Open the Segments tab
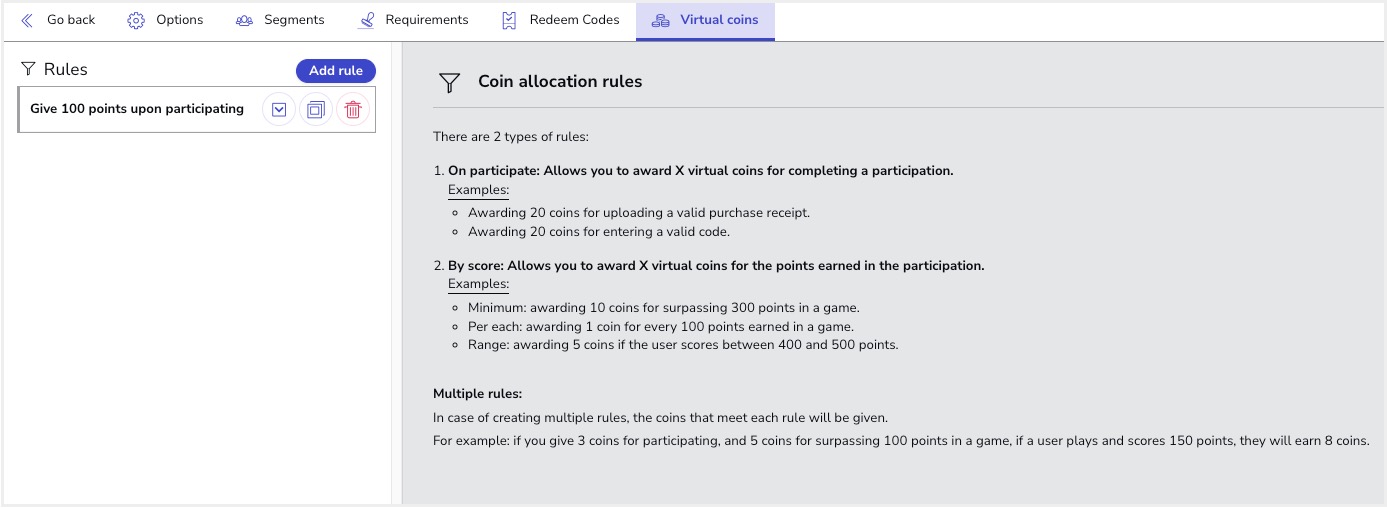This screenshot has width=1387, height=508. [x=294, y=20]
